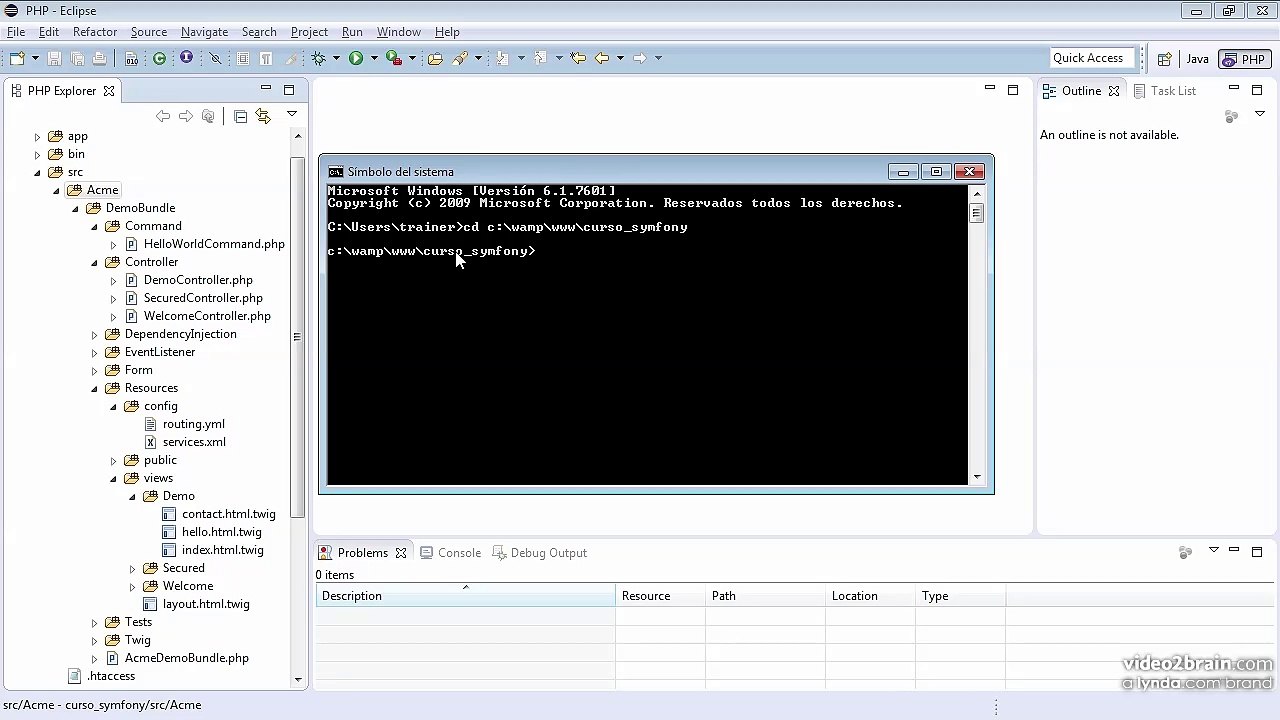Image resolution: width=1280 pixels, height=720 pixels.
Task: Click the green C class toolbar icon
Action: pos(159,59)
